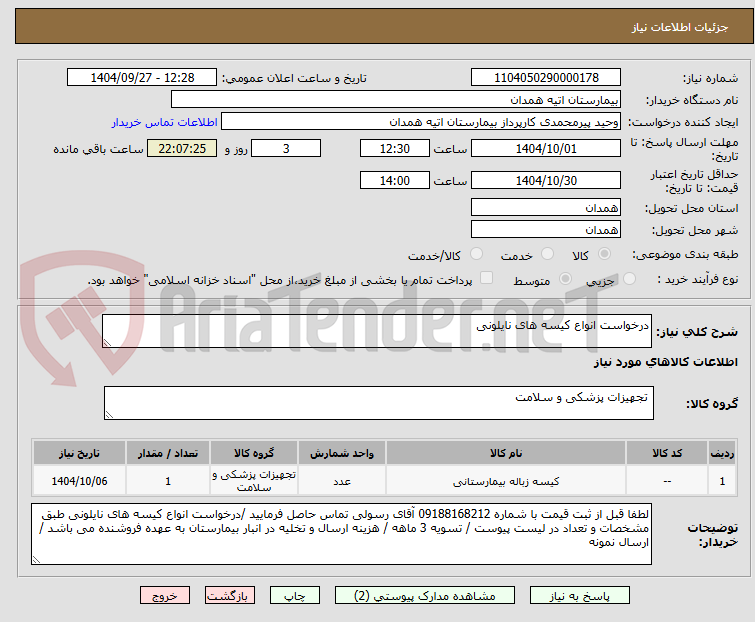The image size is (755, 622).
Task: Click the نام کالا column header
Action: (506, 453)
